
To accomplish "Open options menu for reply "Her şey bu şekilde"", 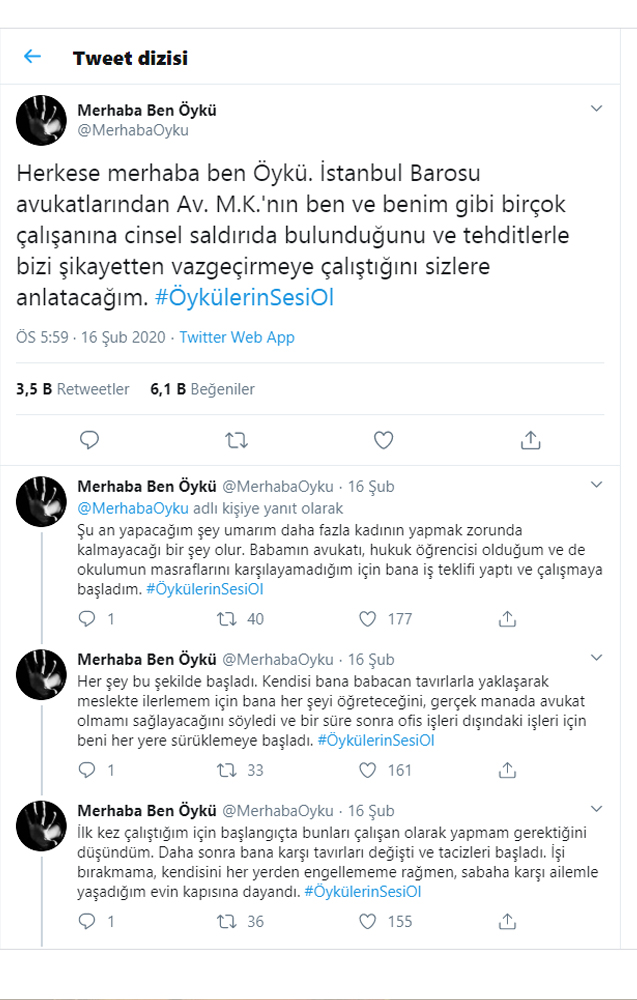I will [x=596, y=658].
